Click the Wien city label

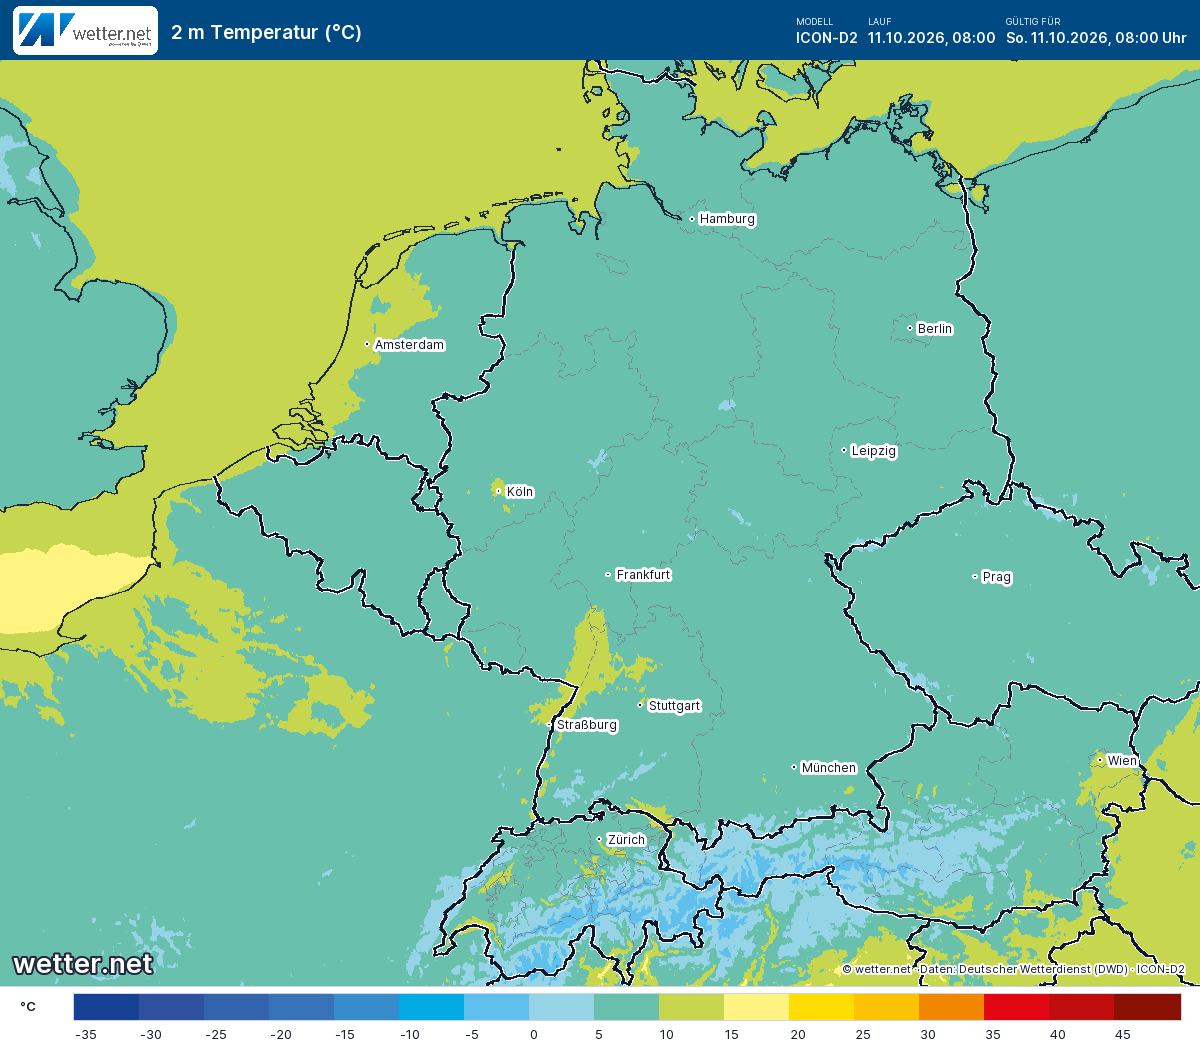[1122, 761]
